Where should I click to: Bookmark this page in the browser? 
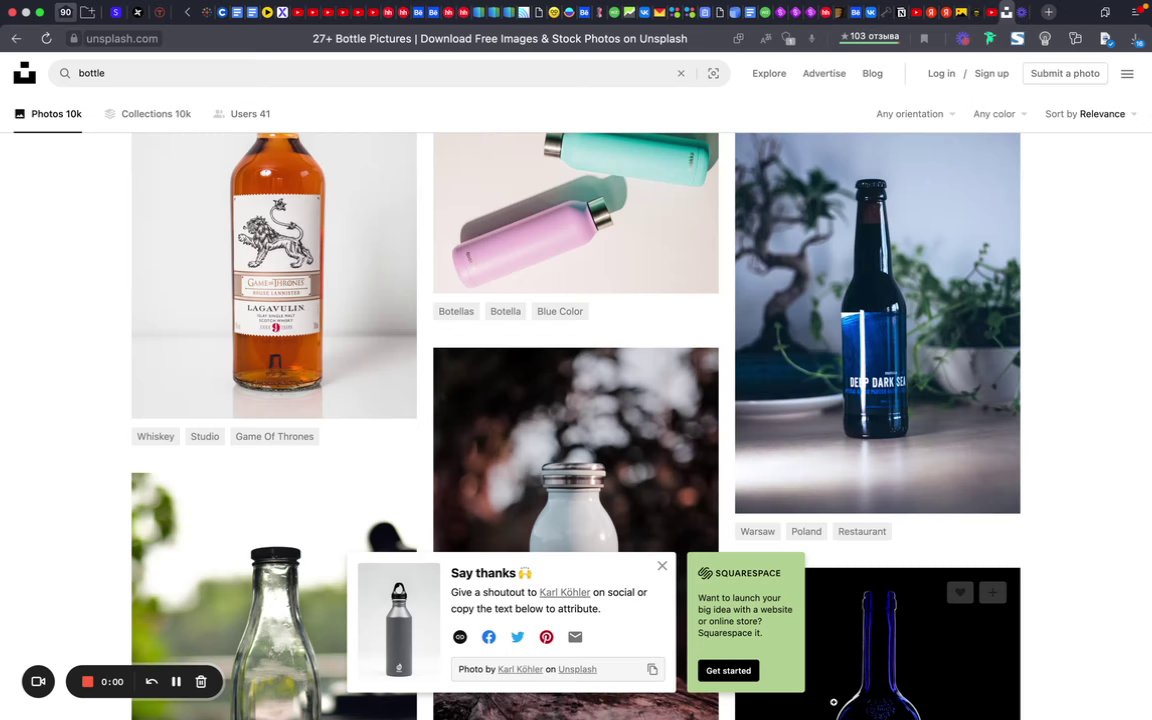924,38
